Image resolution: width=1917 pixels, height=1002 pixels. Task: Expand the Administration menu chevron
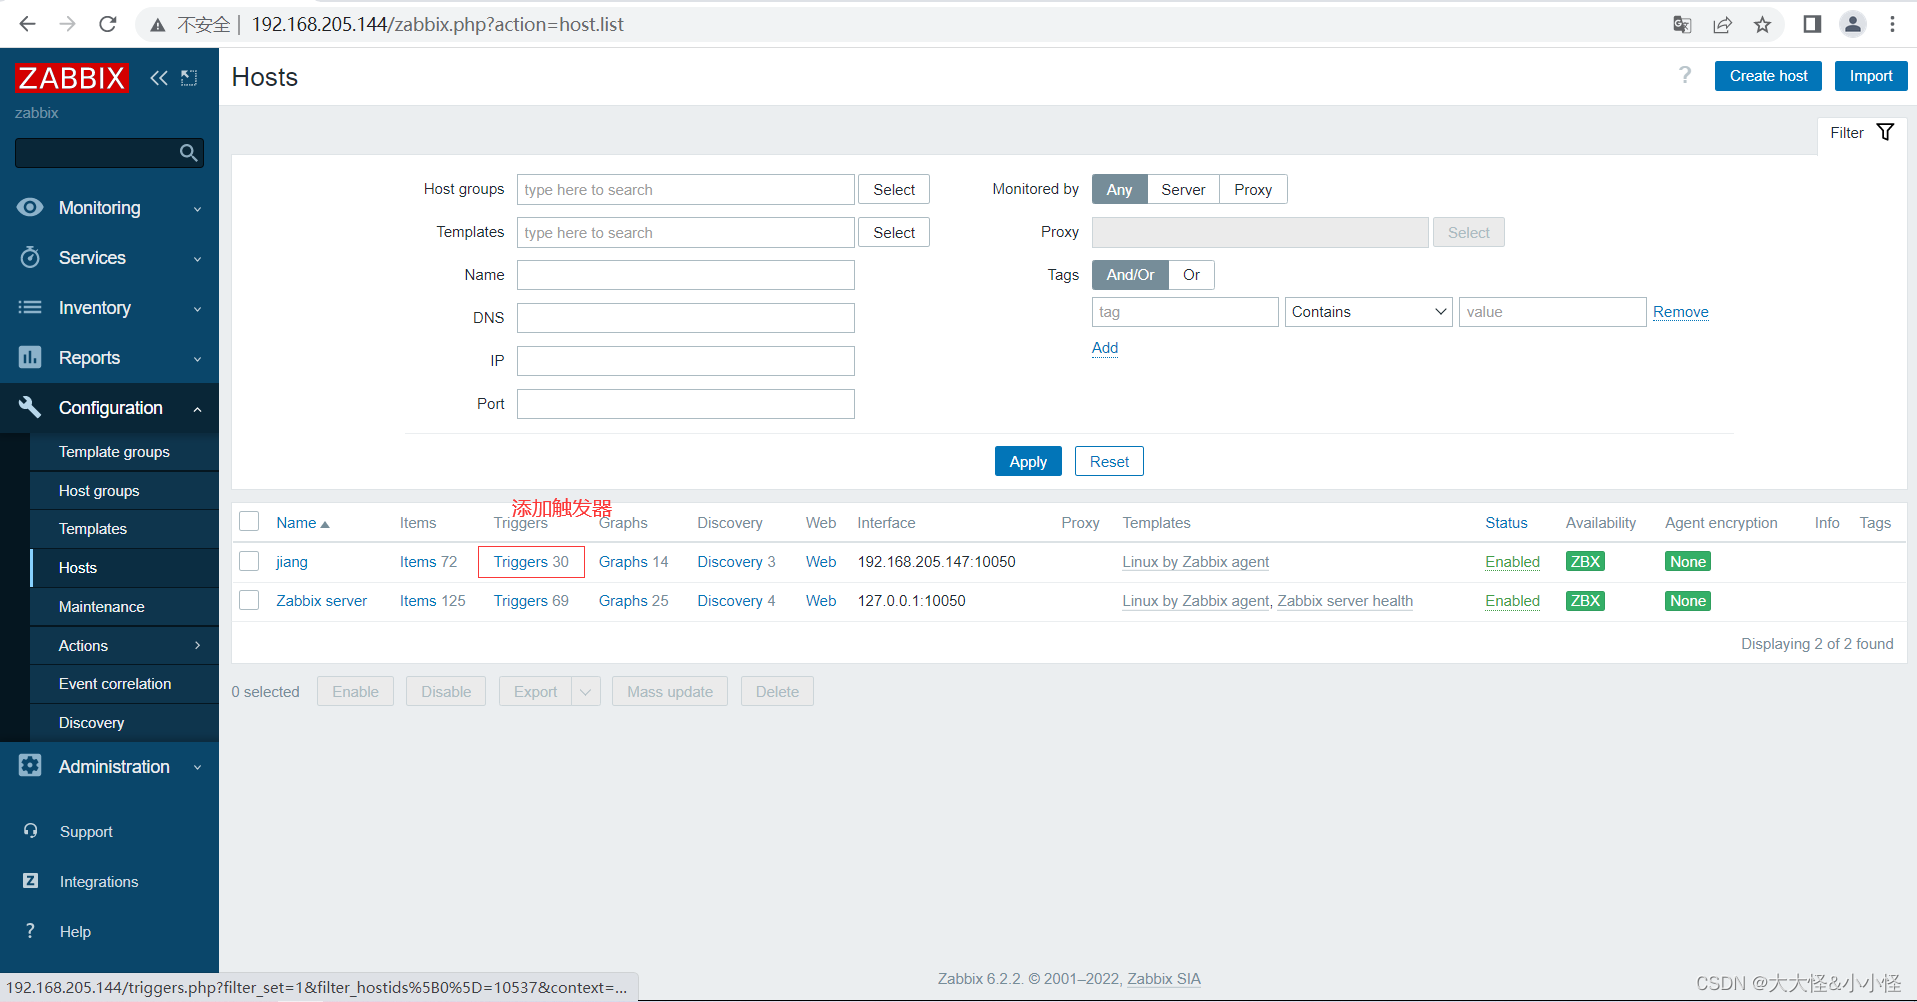(197, 768)
